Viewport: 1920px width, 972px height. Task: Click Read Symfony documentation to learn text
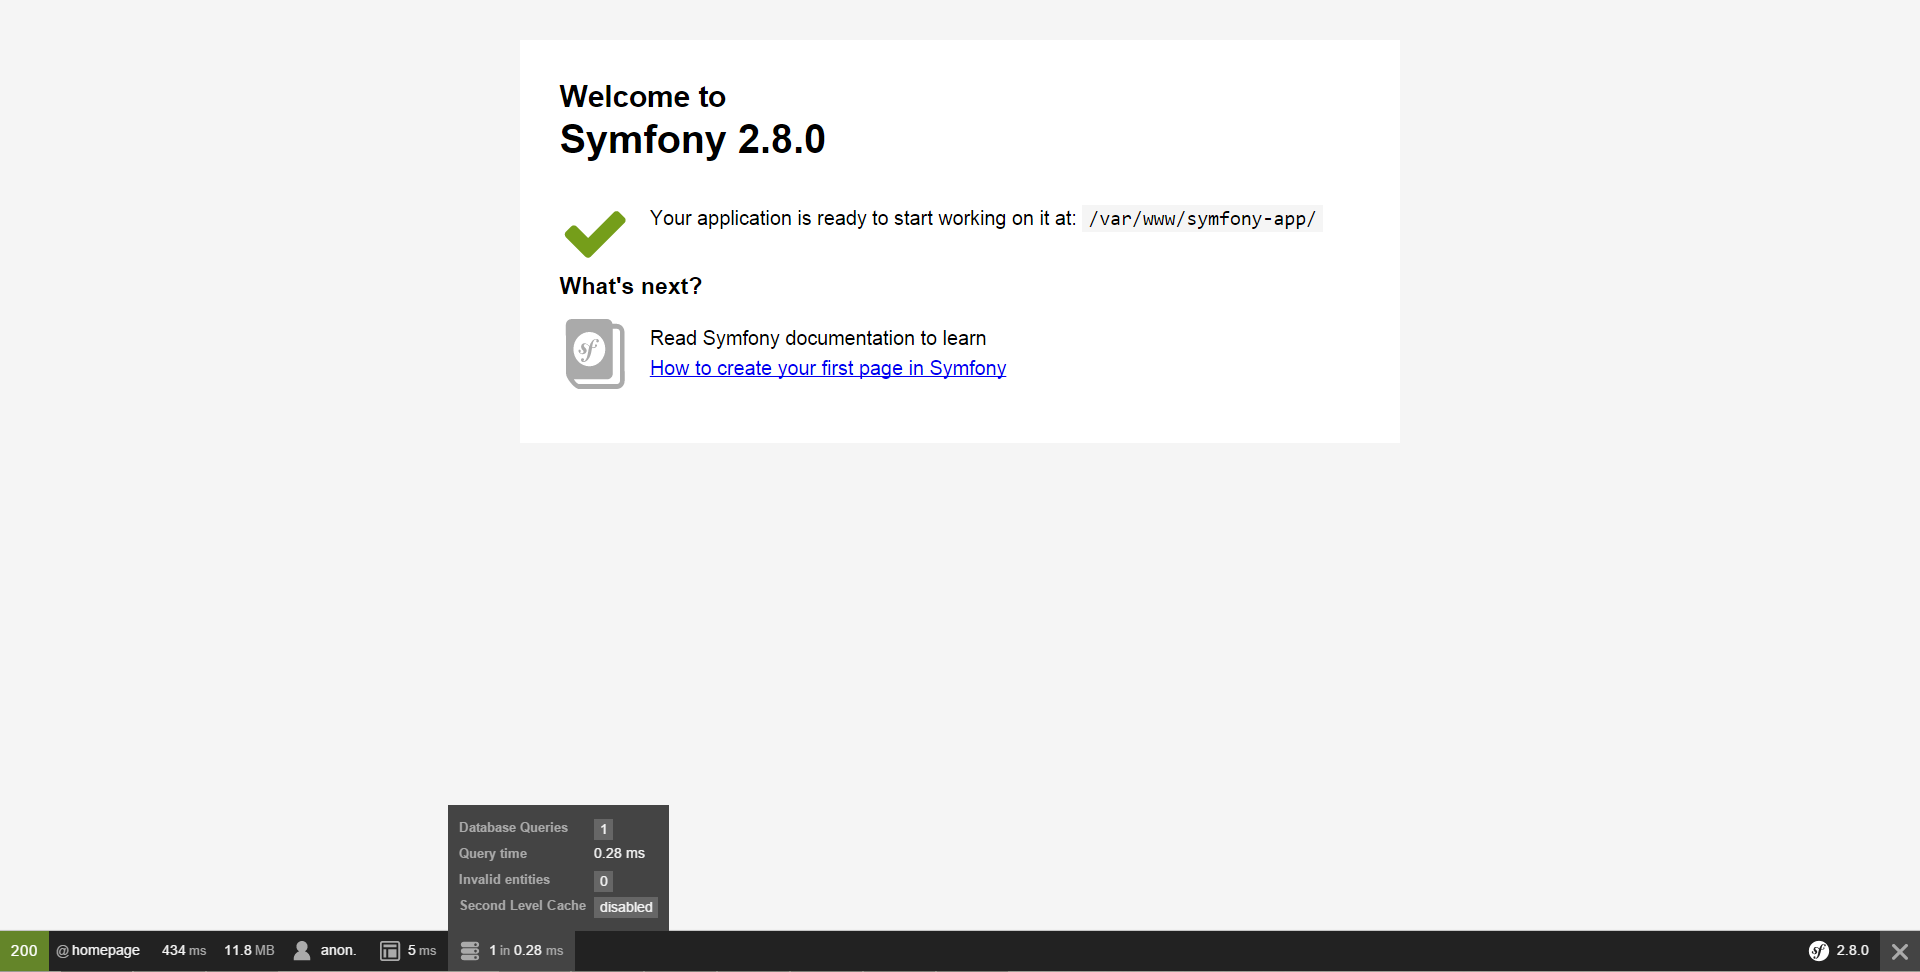pos(818,338)
